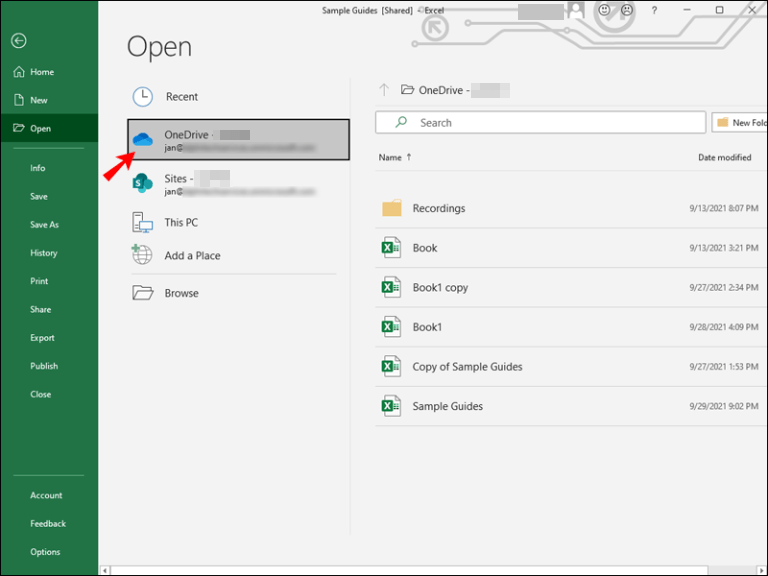Click the Browse folder icon
This screenshot has height=576, width=768.
click(143, 293)
